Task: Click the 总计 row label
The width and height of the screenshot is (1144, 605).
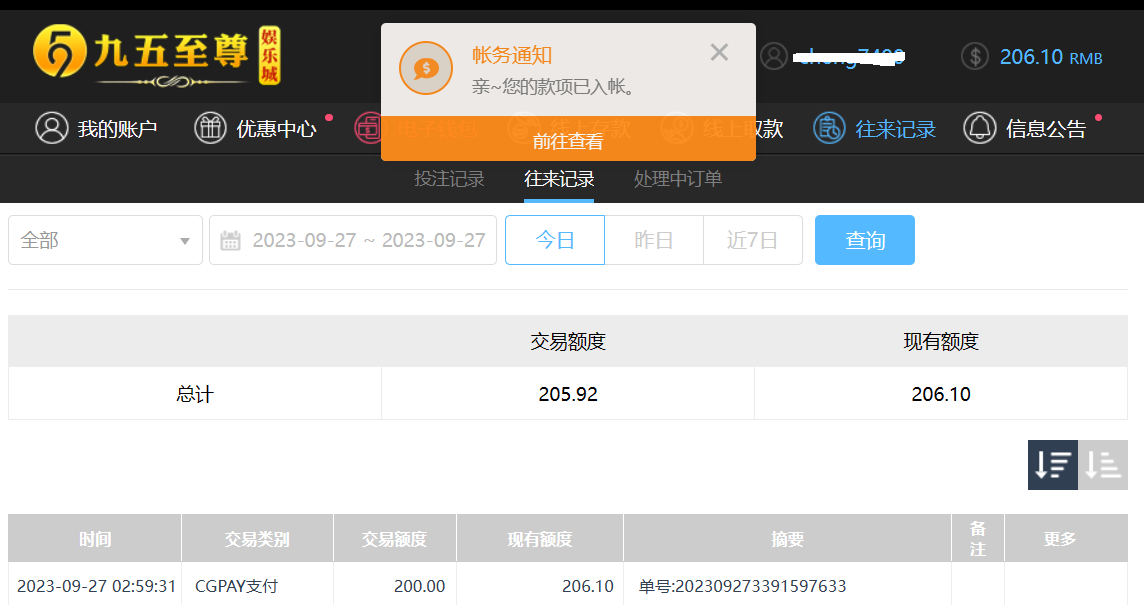Action: pyautogui.click(x=195, y=394)
